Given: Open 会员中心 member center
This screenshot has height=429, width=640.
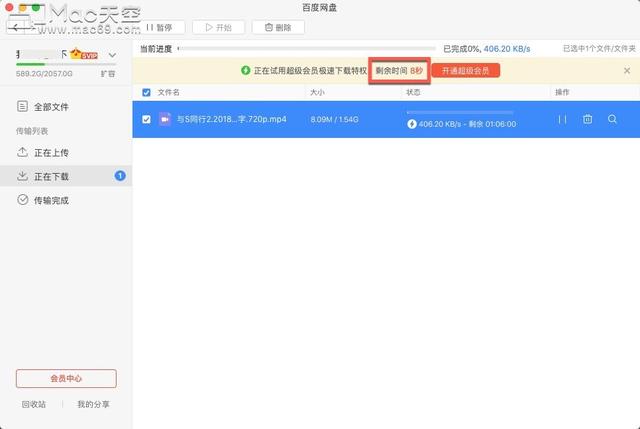Looking at the screenshot, I should pyautogui.click(x=66, y=378).
